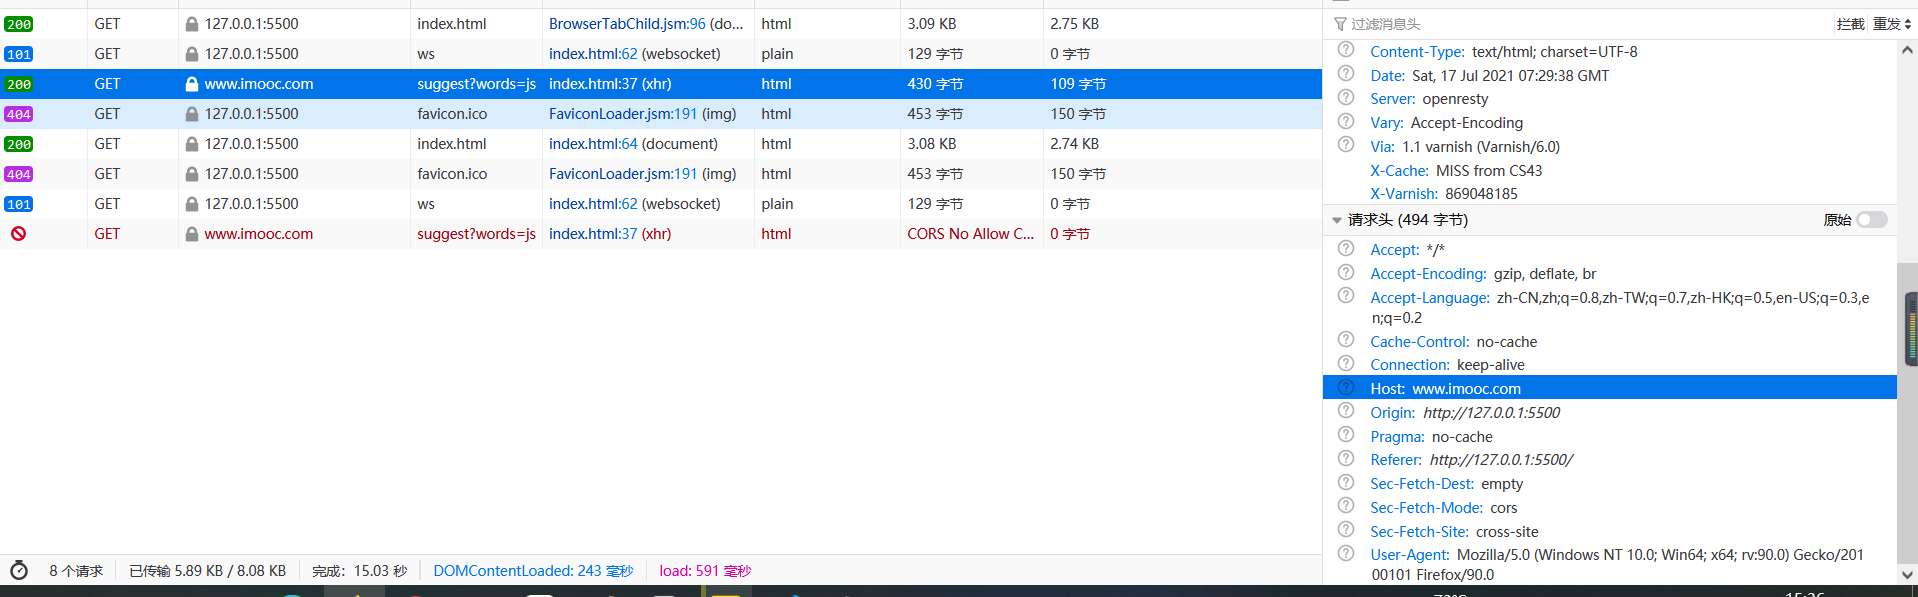Click the Sec-Fetch-Site documentation icon
The width and height of the screenshot is (1918, 597).
(1346, 530)
